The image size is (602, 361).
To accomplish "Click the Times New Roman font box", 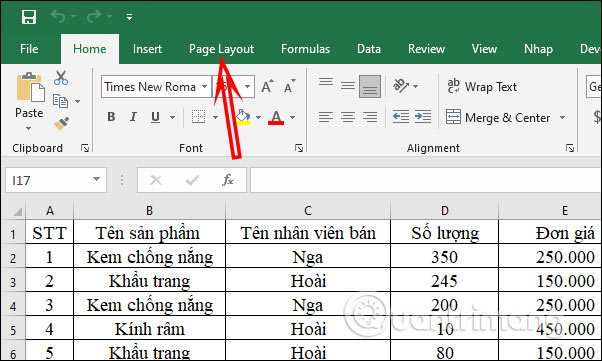I will [150, 87].
